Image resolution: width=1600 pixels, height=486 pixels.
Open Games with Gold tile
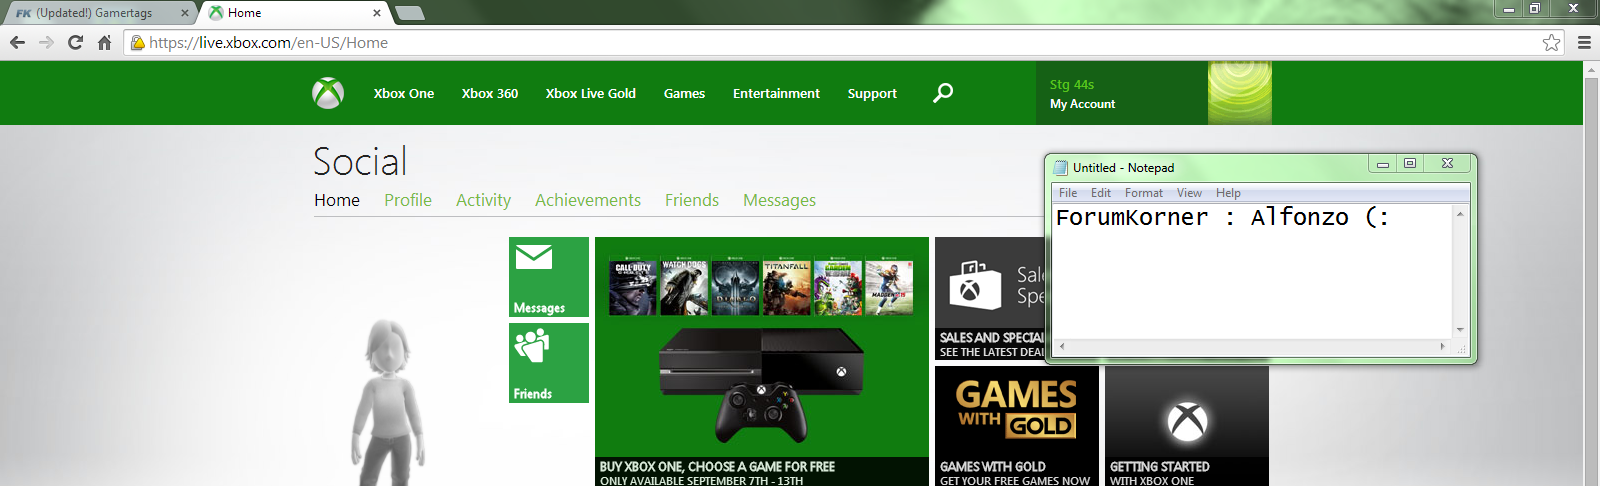tap(1017, 426)
